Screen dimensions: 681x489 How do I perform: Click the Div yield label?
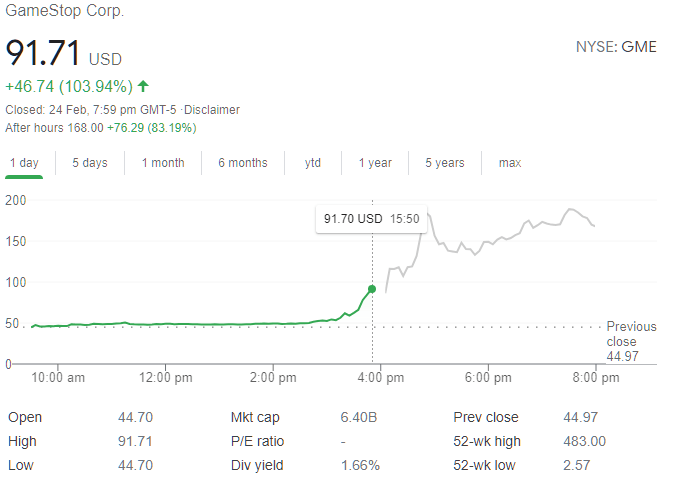(x=257, y=465)
